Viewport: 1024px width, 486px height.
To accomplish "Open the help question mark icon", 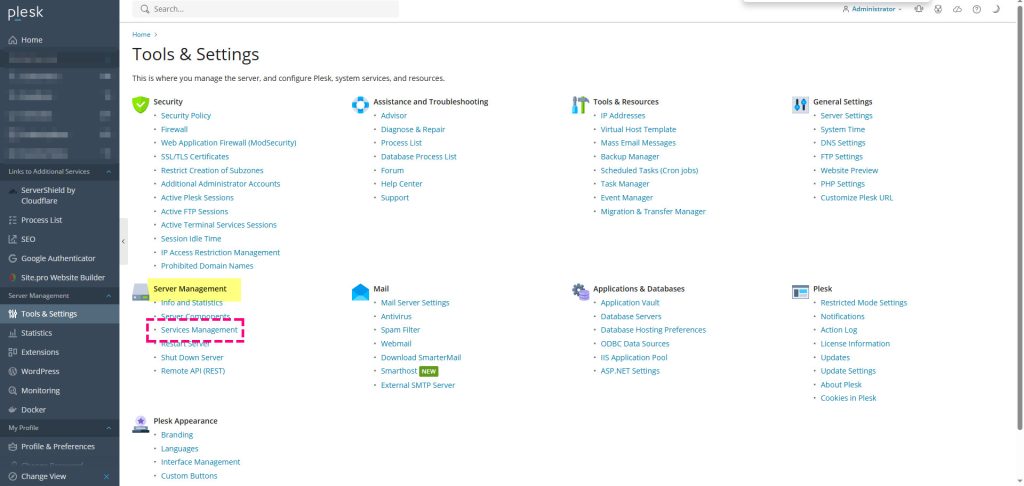I will pyautogui.click(x=976, y=9).
